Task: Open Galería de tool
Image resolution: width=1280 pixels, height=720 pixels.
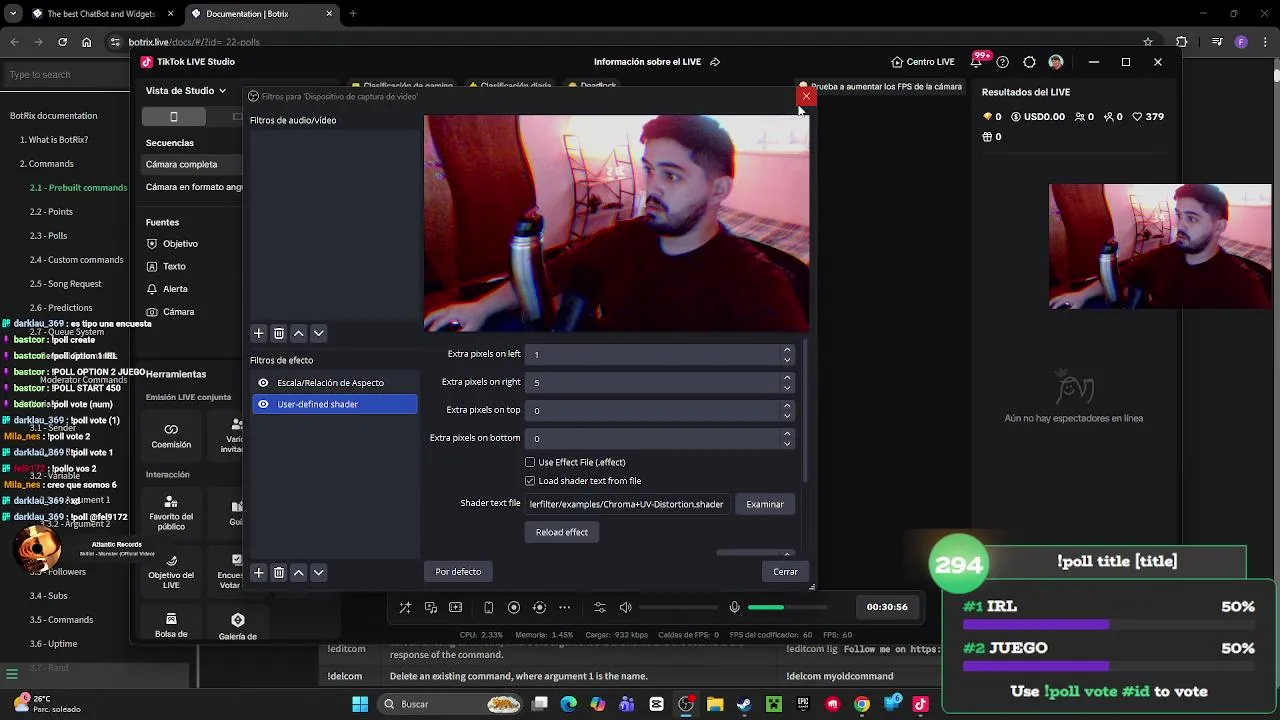Action: click(237, 627)
